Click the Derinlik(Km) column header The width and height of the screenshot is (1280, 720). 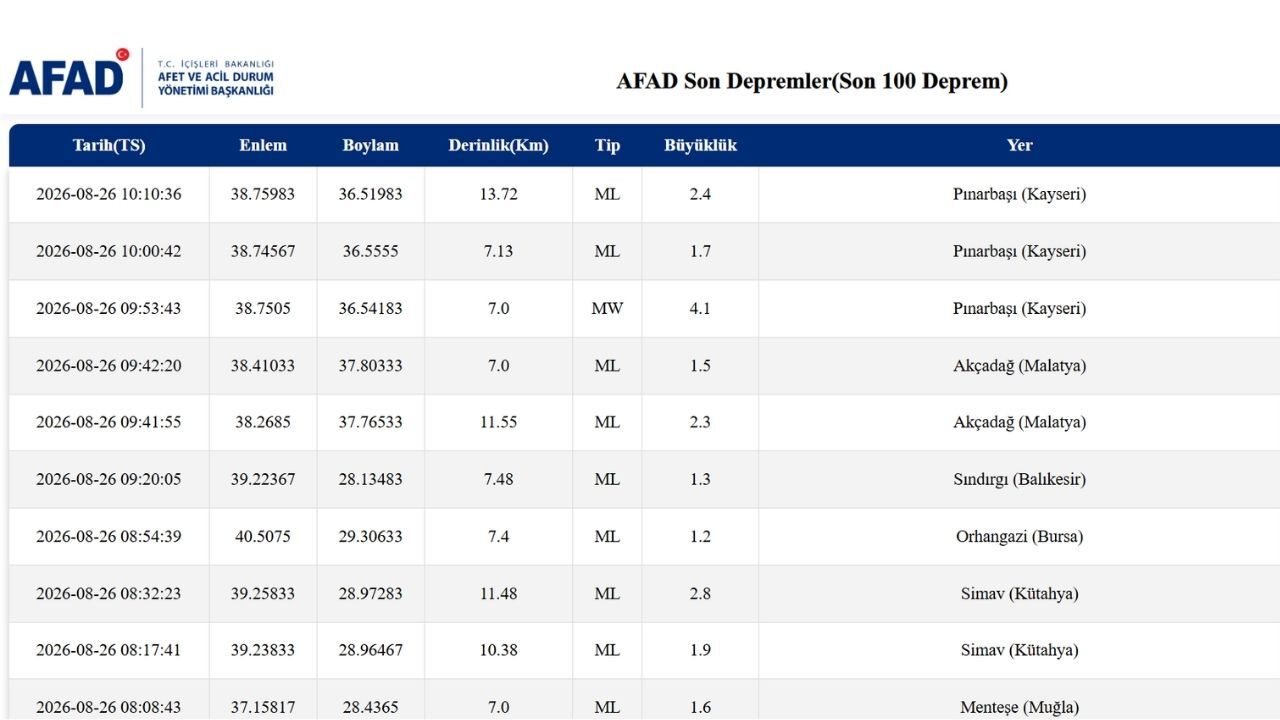[x=498, y=145]
